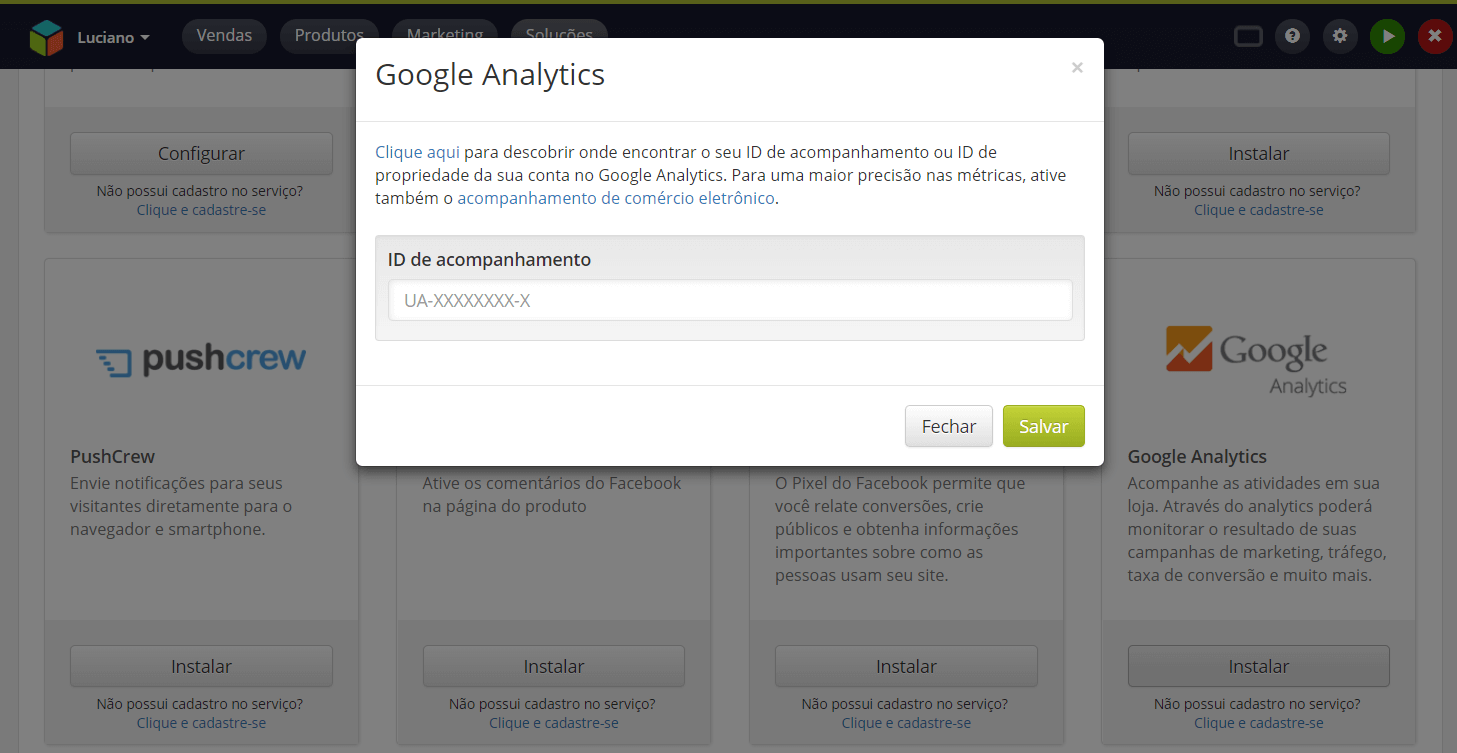The image size is (1457, 753).
Task: Click 'Clique e cadastre-se' under PushCrew
Action: coord(201,723)
